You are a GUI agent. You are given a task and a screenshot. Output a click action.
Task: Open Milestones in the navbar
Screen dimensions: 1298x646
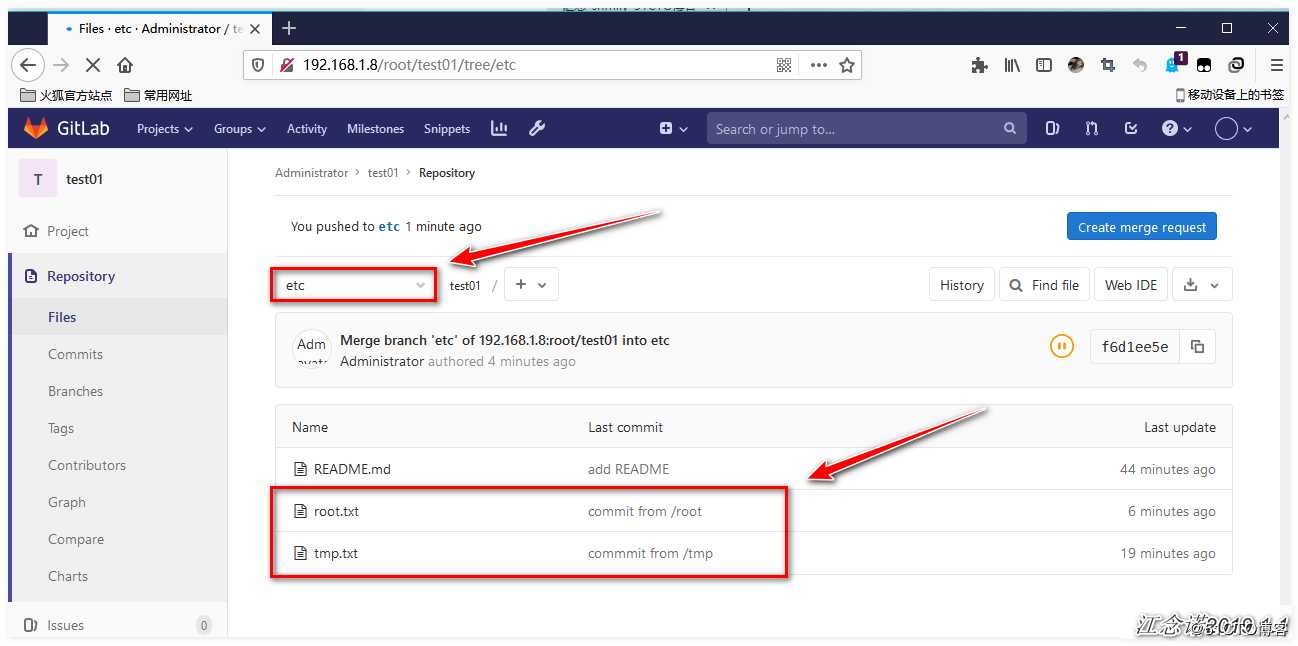(375, 128)
